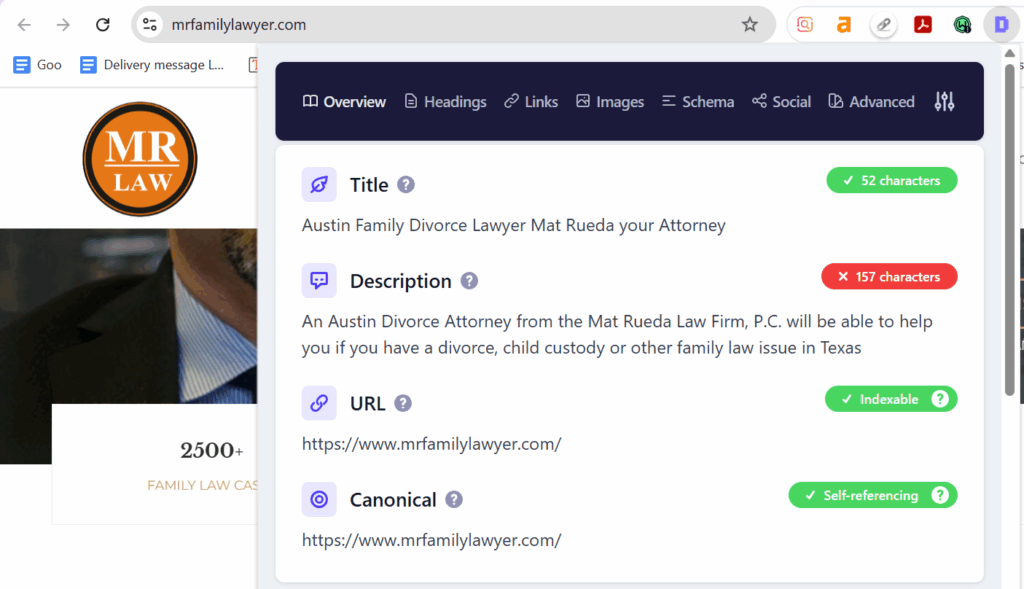The height and width of the screenshot is (589, 1024).
Task: Show help for Description
Action: coord(469,281)
